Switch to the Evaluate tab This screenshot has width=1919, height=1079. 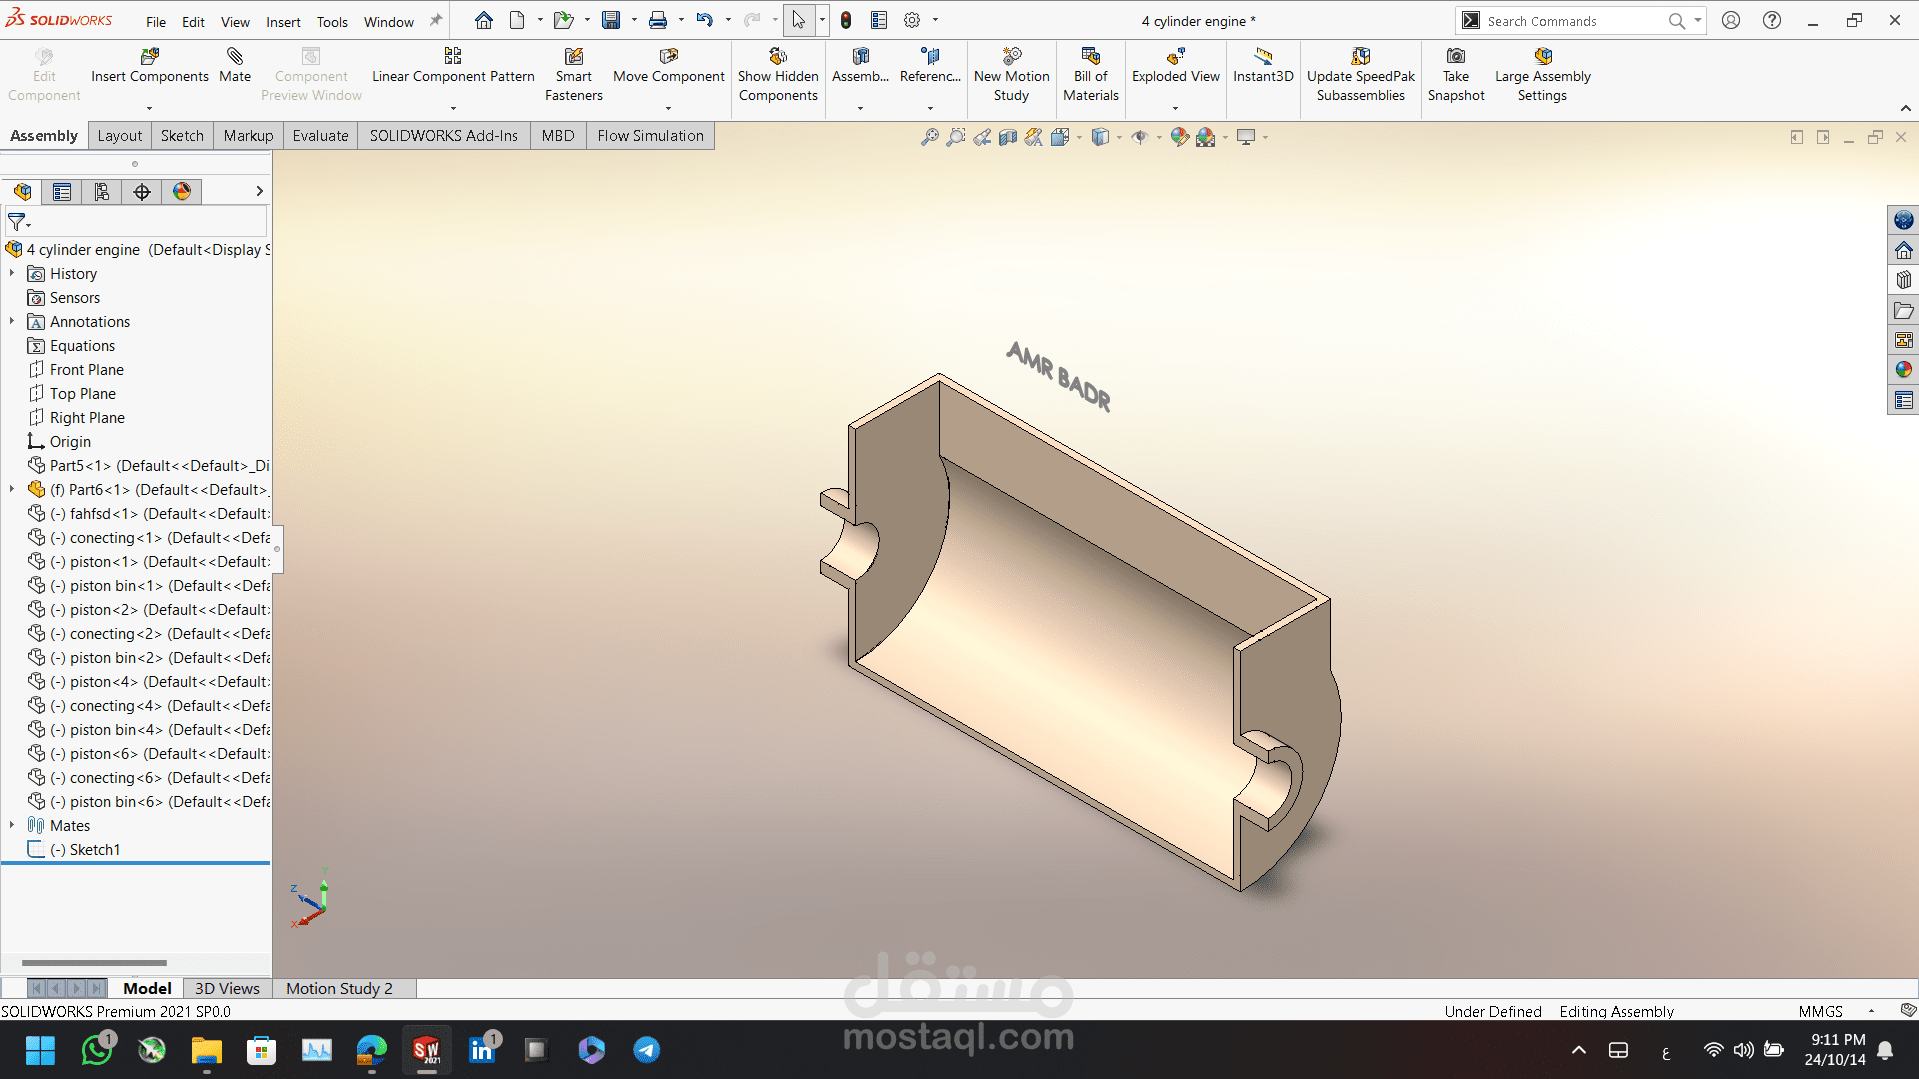coord(320,136)
